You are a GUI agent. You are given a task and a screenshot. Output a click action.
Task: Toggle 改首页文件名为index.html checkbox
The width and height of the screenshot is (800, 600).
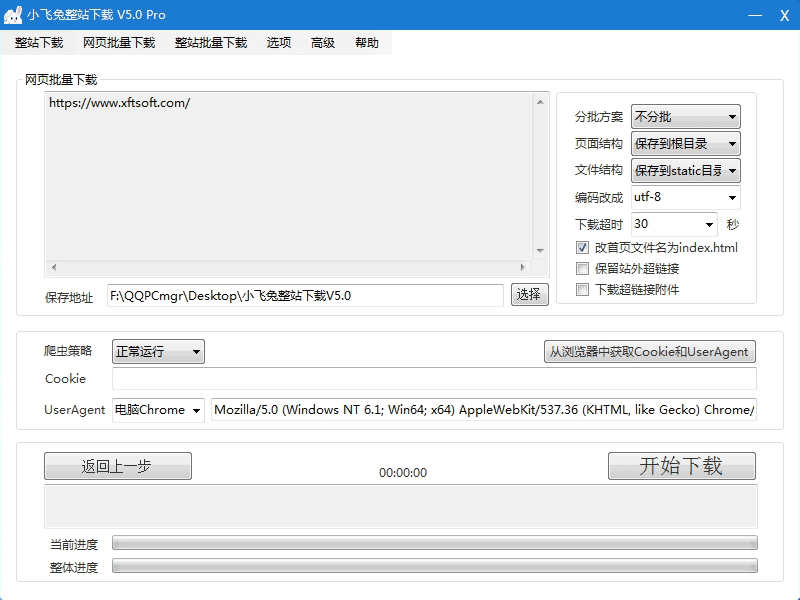tap(583, 248)
